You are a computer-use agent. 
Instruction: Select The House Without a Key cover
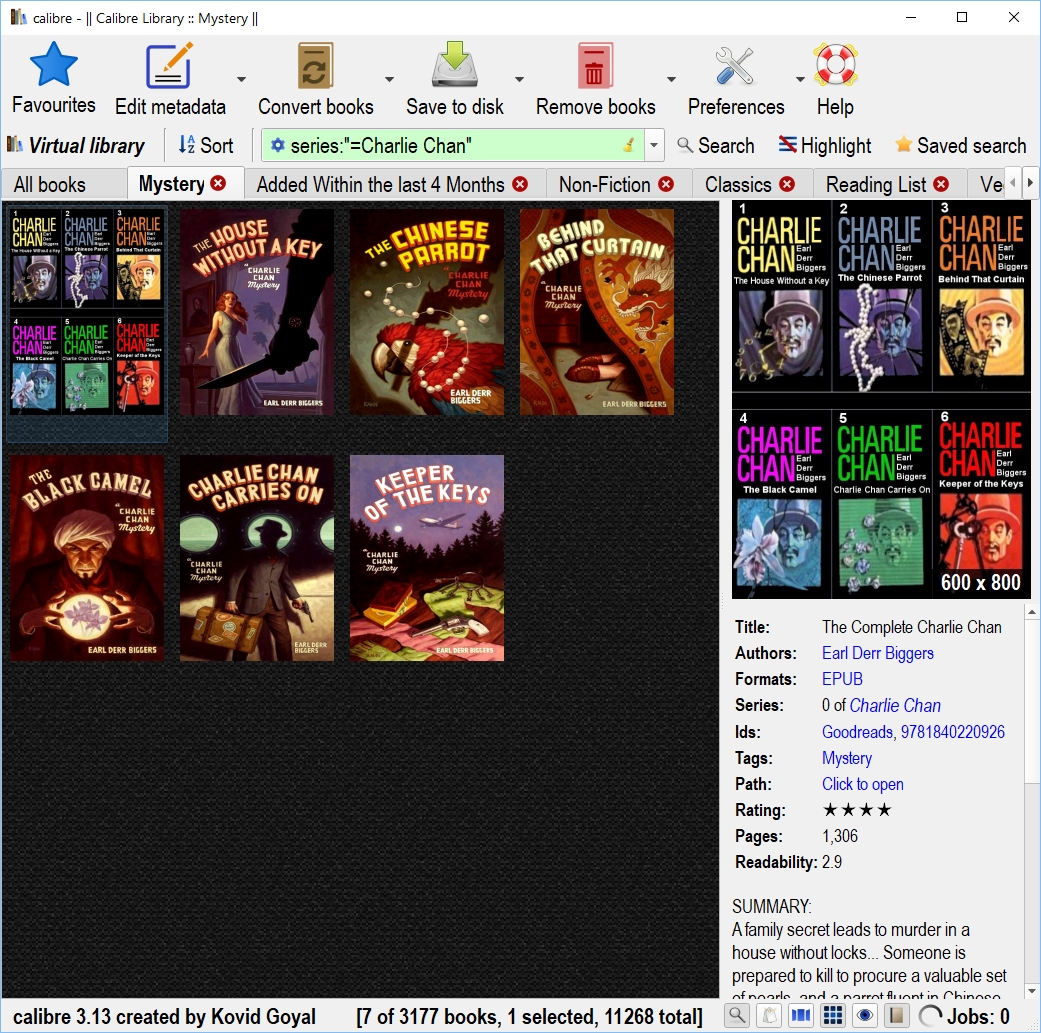click(x=257, y=312)
